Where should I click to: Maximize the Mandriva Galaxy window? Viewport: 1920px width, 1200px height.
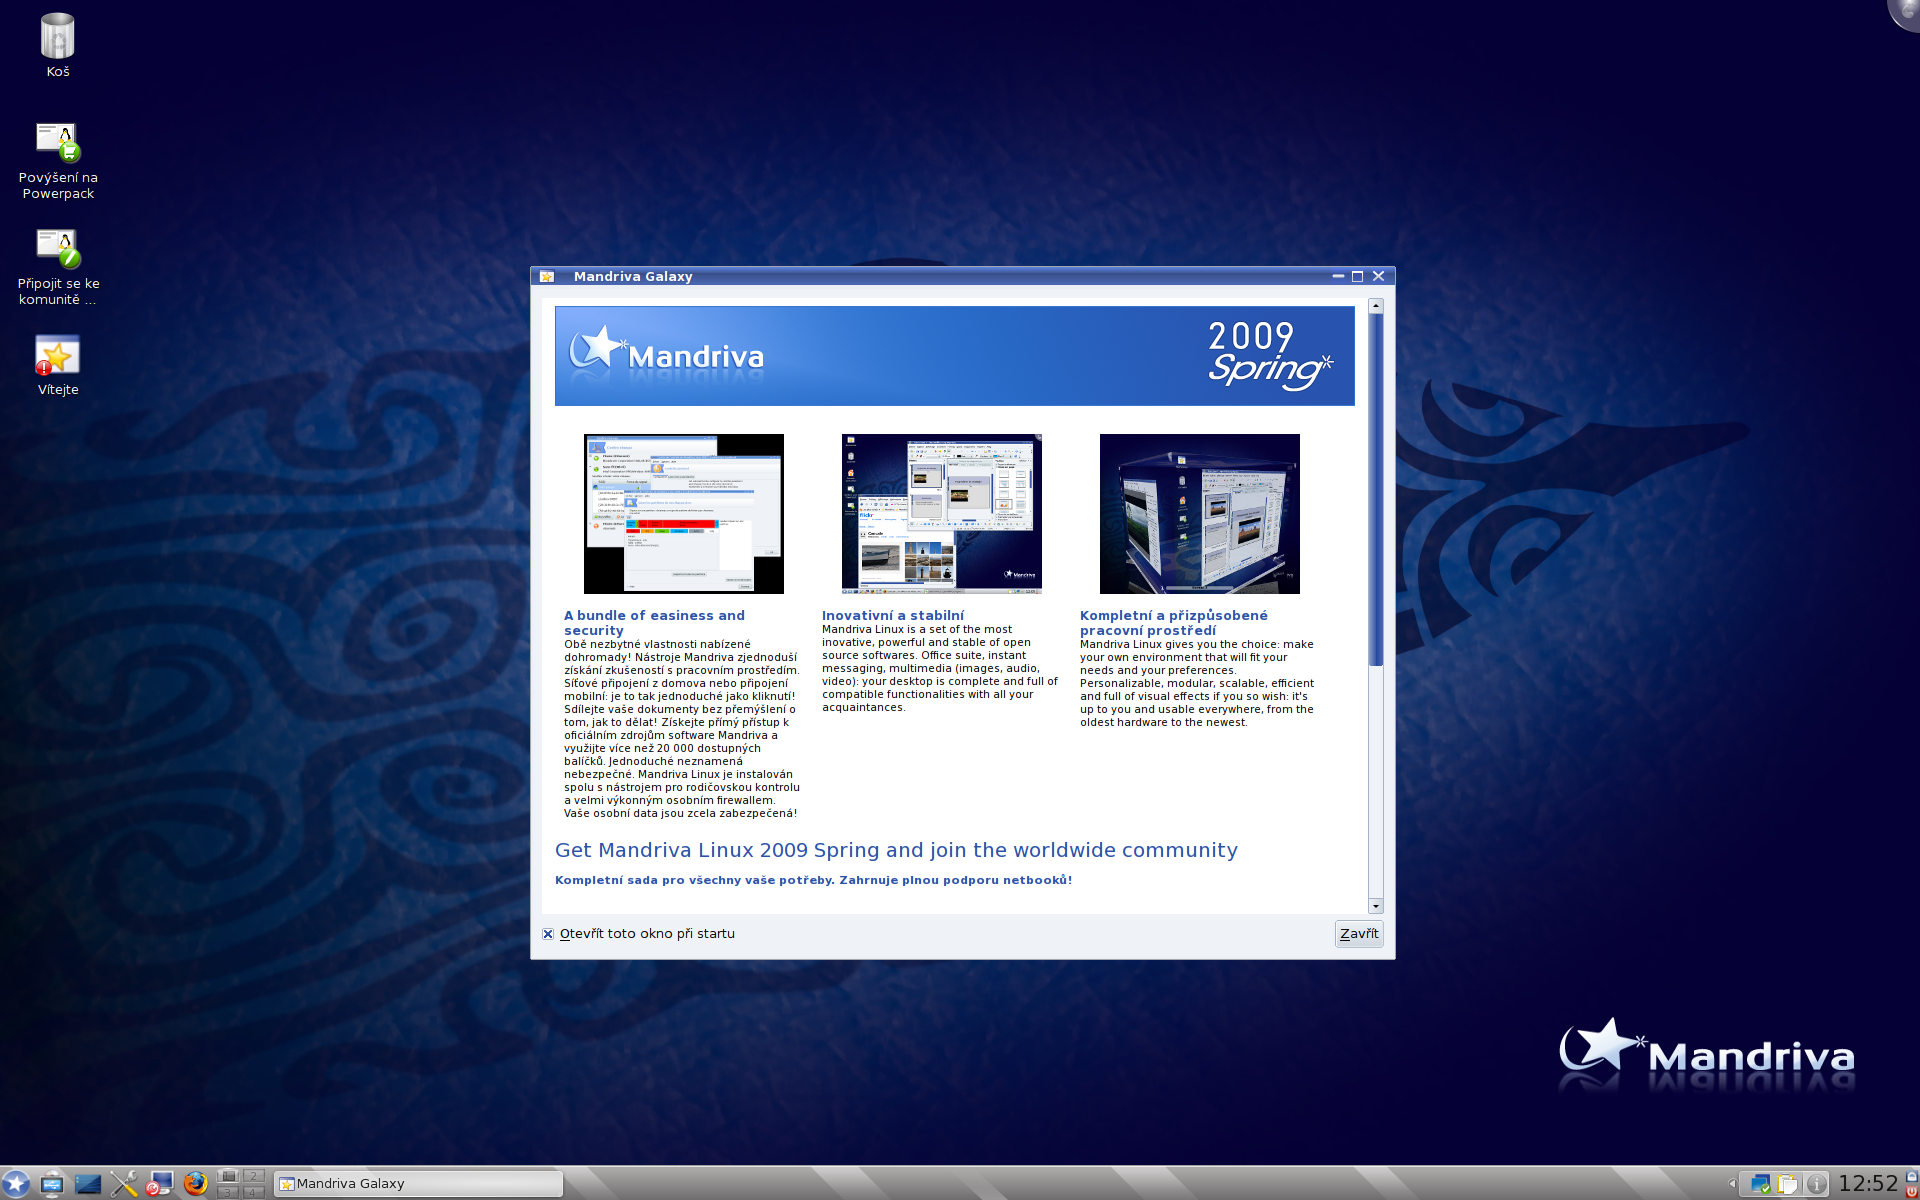(1358, 277)
